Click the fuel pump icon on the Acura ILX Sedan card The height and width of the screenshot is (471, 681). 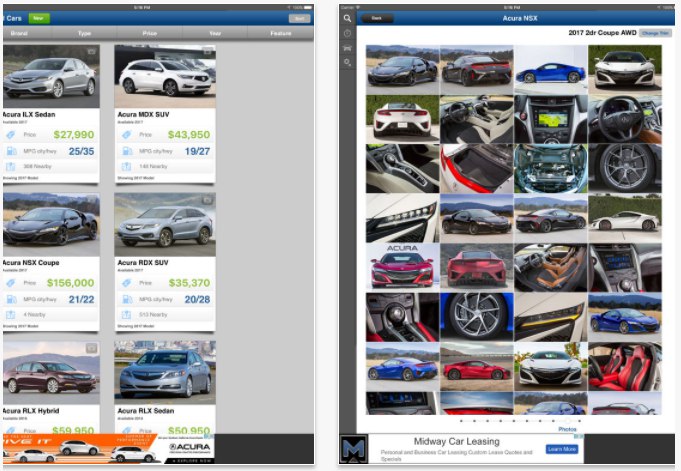pos(11,151)
